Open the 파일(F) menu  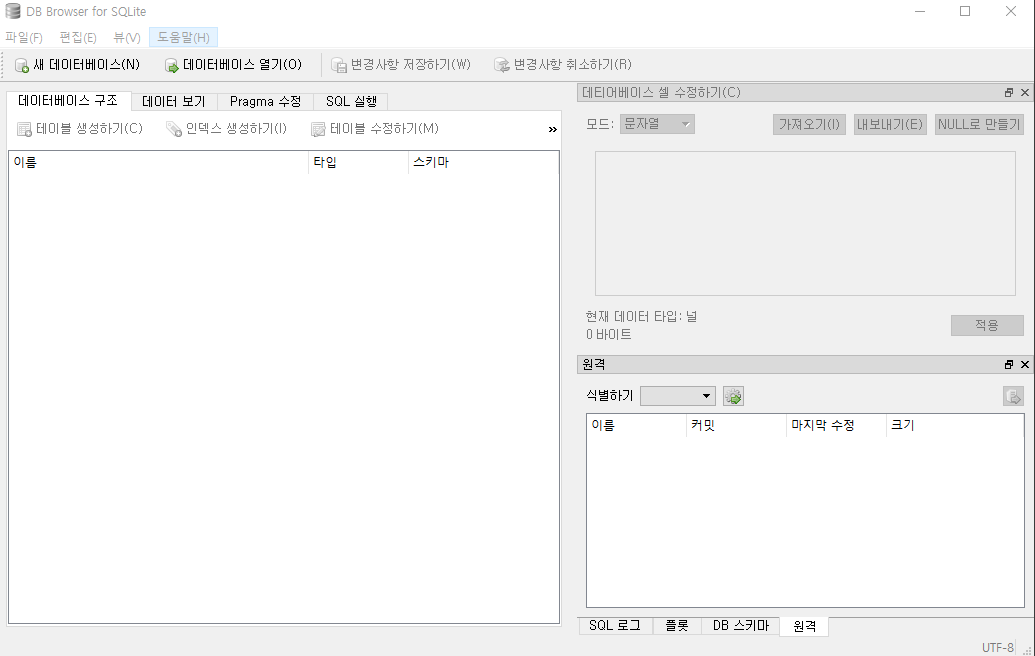point(24,38)
